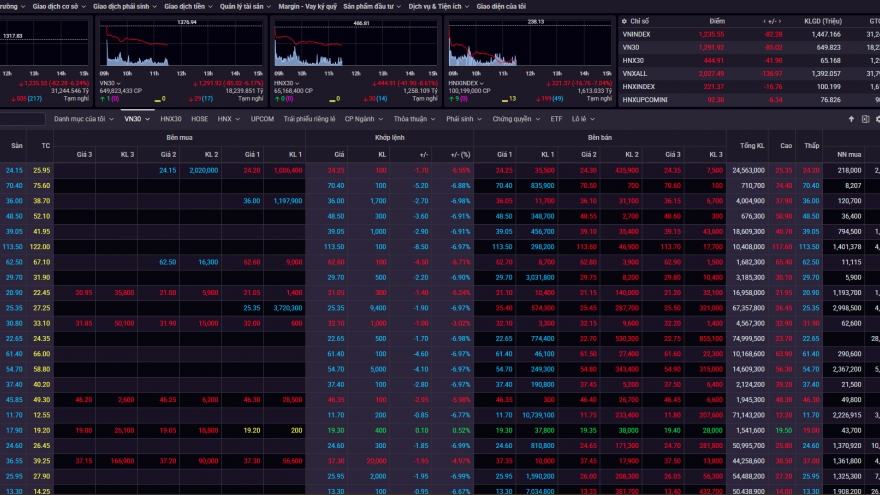Screen dimensions: 880x495
Task: Select the ETF tab
Action: pyautogui.click(x=556, y=119)
